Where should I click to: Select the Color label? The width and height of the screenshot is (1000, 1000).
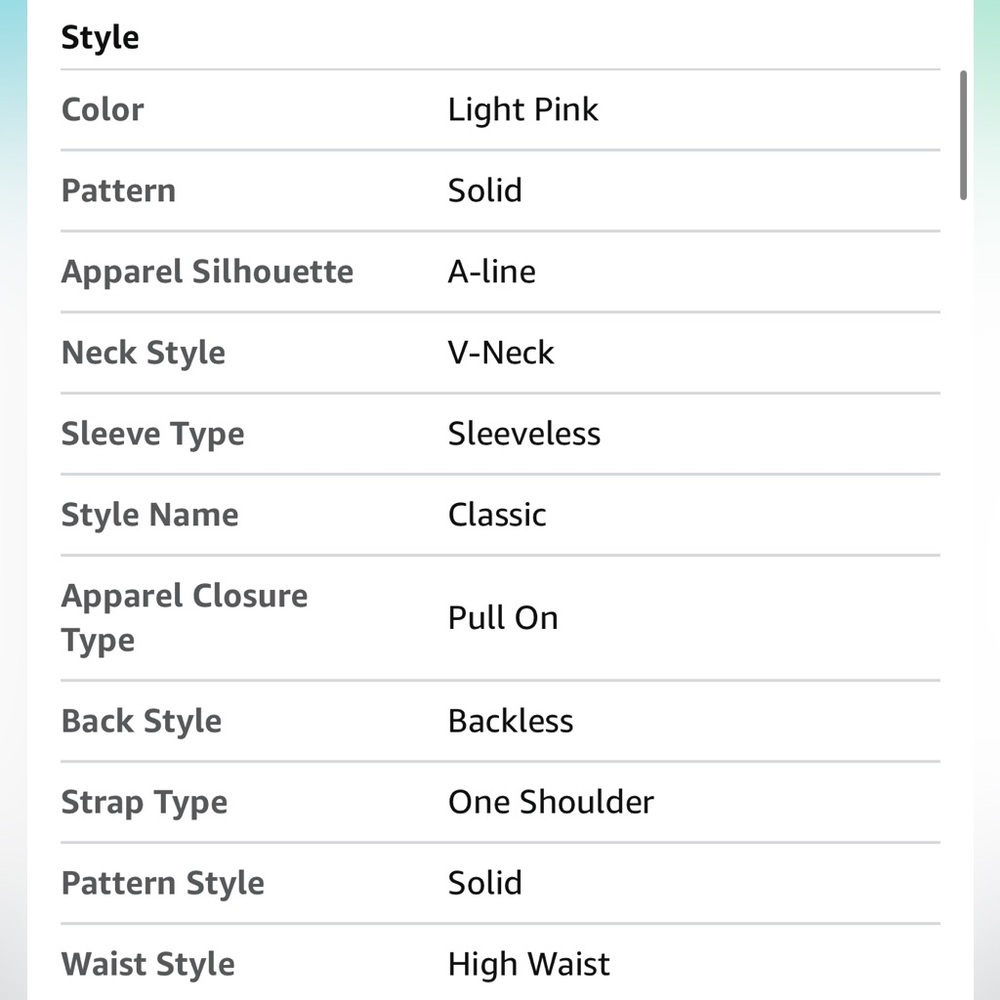(103, 110)
